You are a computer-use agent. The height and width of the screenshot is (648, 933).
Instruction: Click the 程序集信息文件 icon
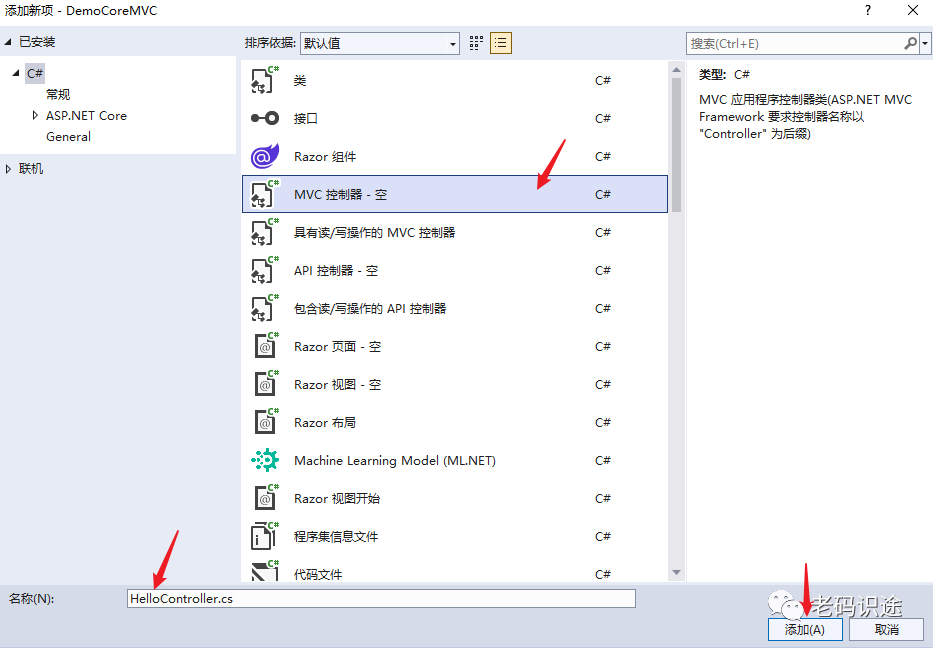[x=265, y=536]
